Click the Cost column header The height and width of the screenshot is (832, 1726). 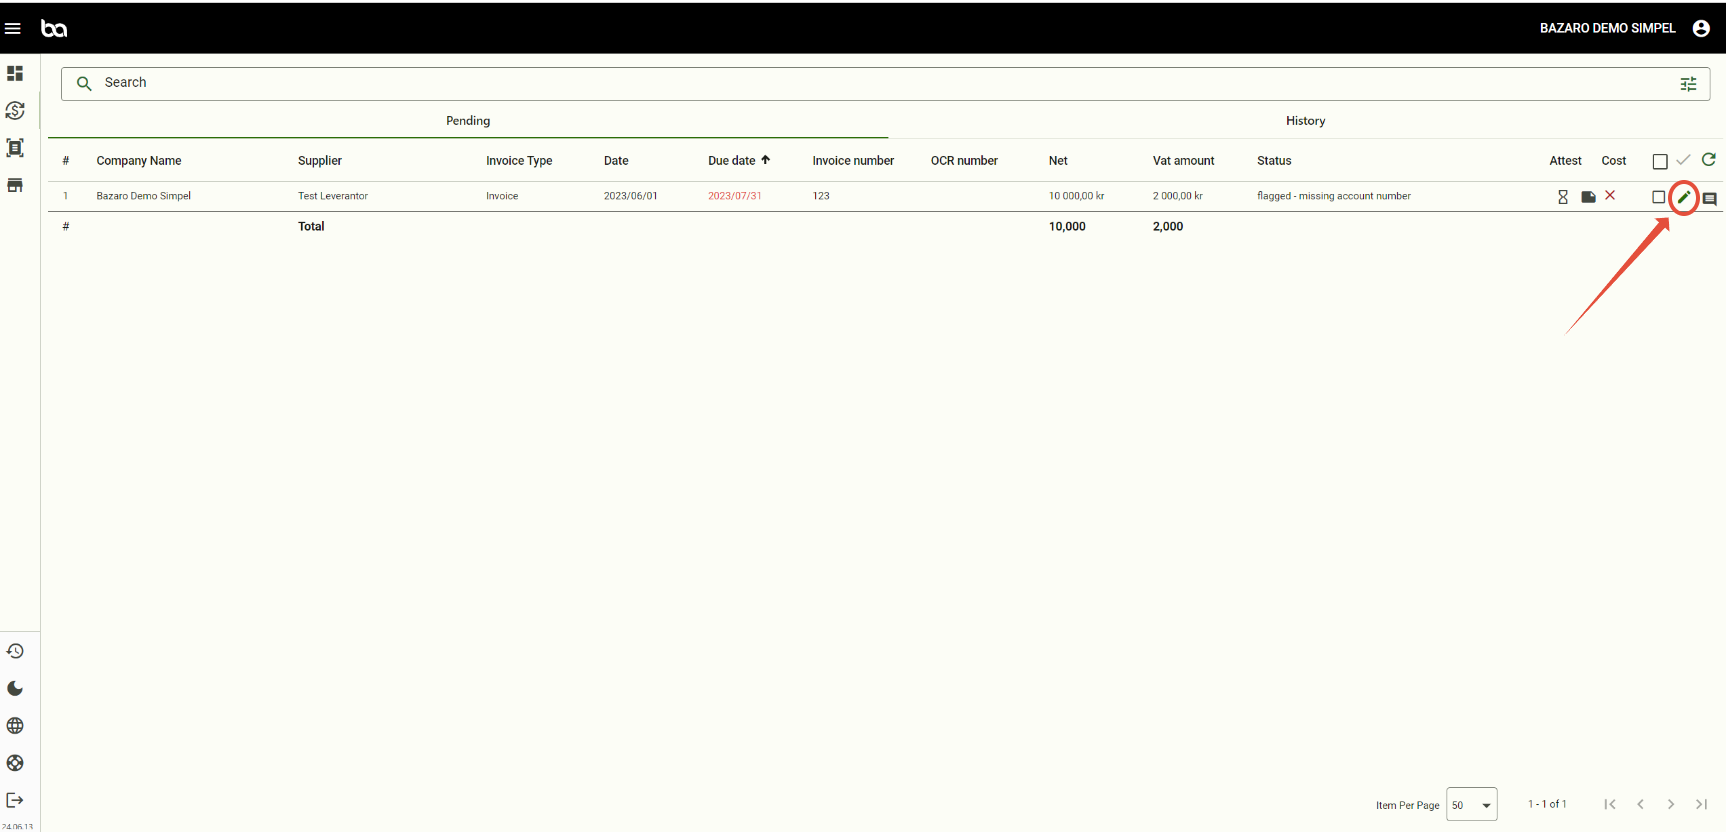coord(1613,161)
